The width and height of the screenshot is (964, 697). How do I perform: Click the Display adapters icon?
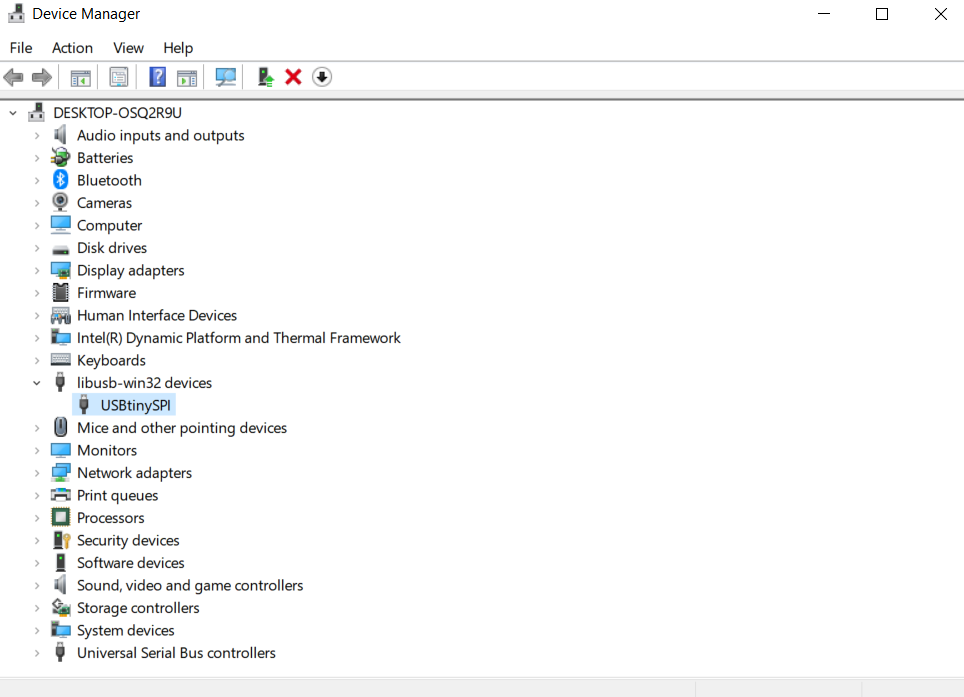[x=60, y=270]
